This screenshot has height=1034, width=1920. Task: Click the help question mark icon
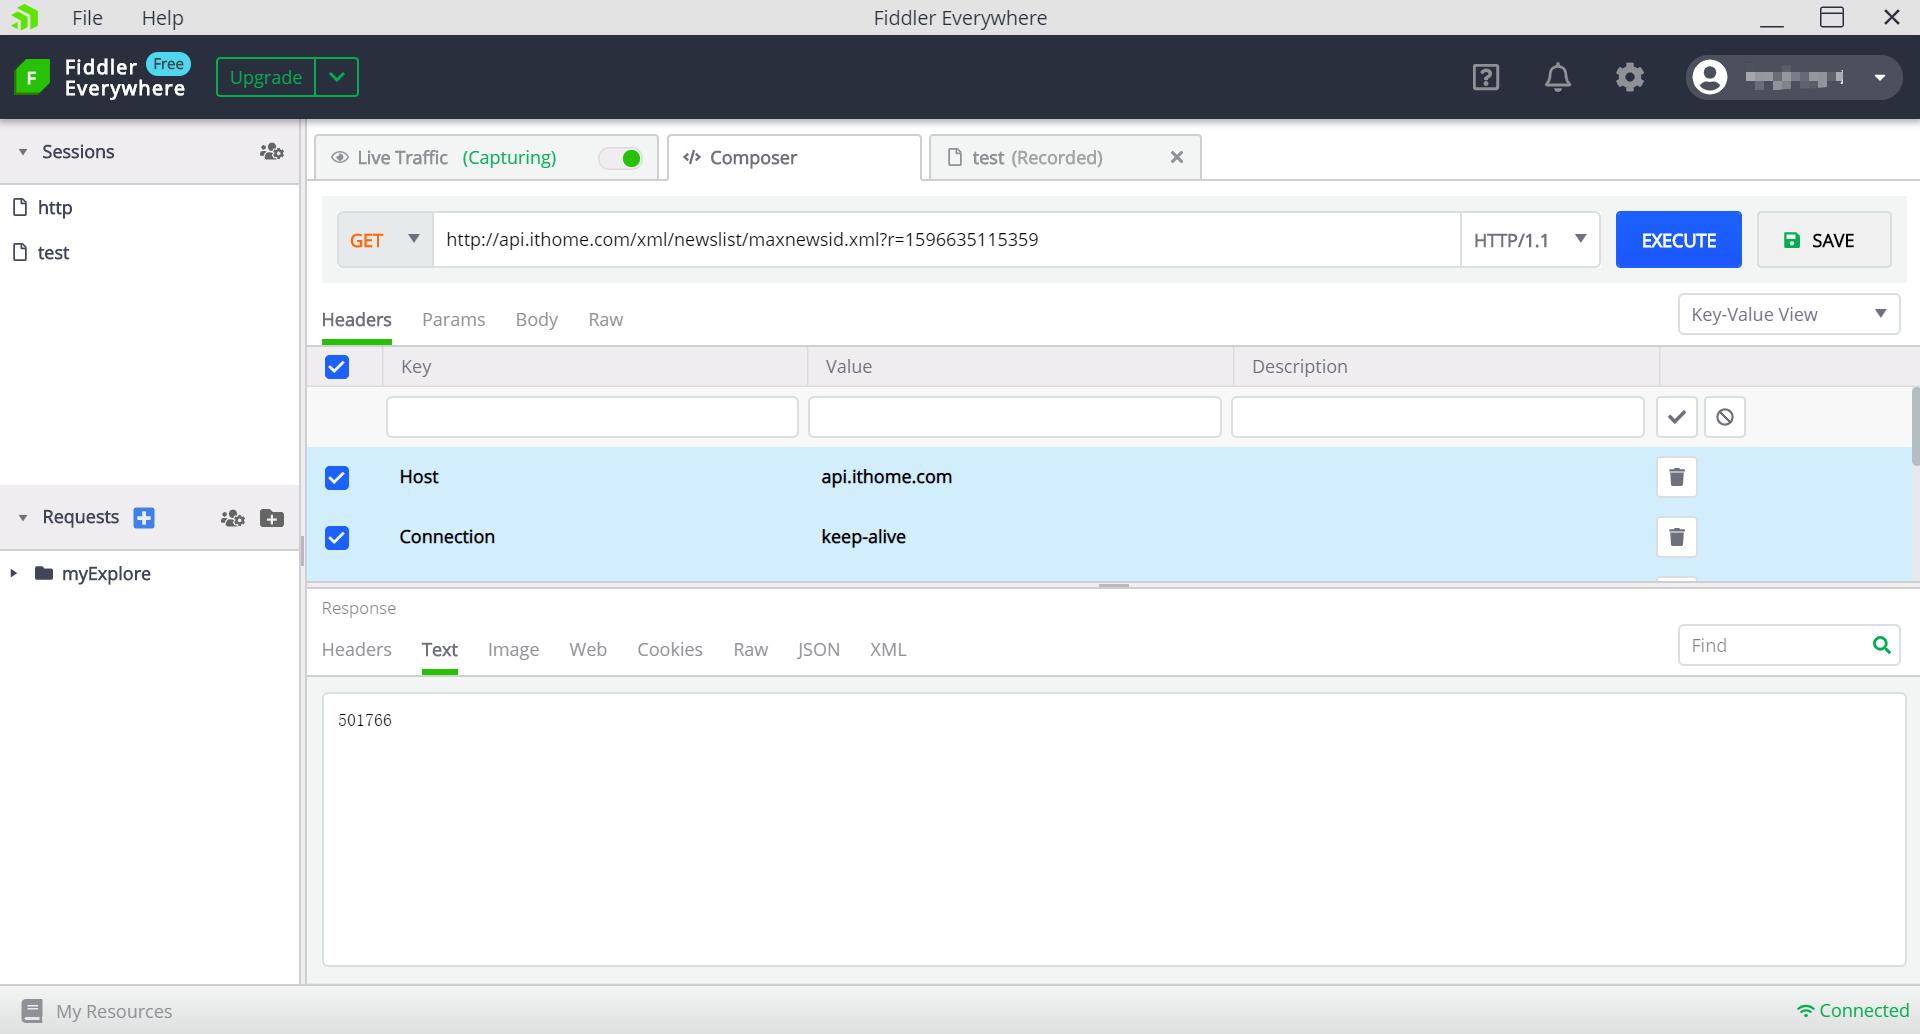pos(1485,77)
